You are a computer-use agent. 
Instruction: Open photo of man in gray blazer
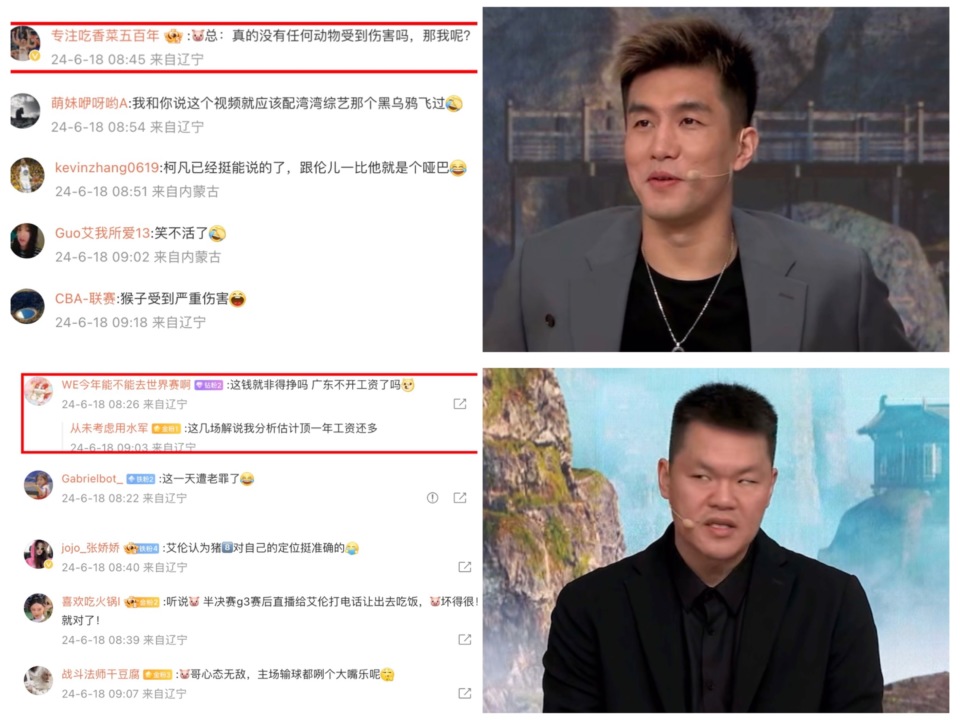[716, 179]
